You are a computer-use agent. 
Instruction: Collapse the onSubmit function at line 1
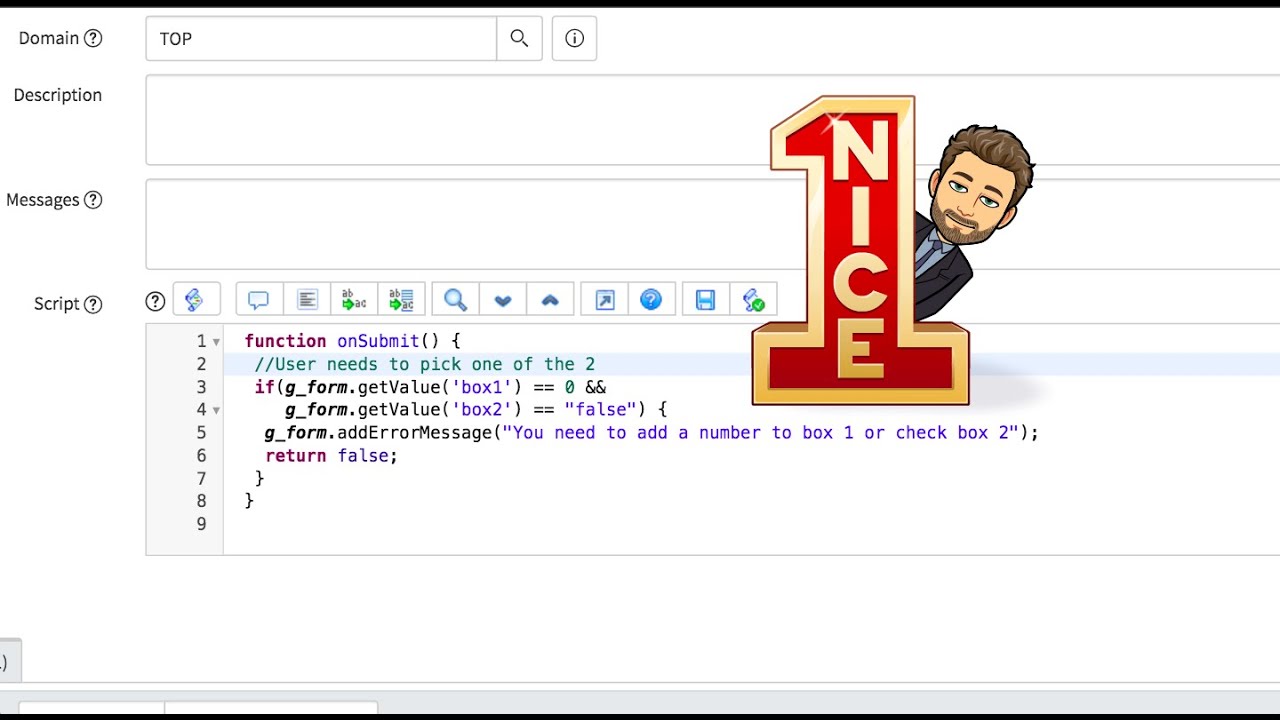[216, 341]
